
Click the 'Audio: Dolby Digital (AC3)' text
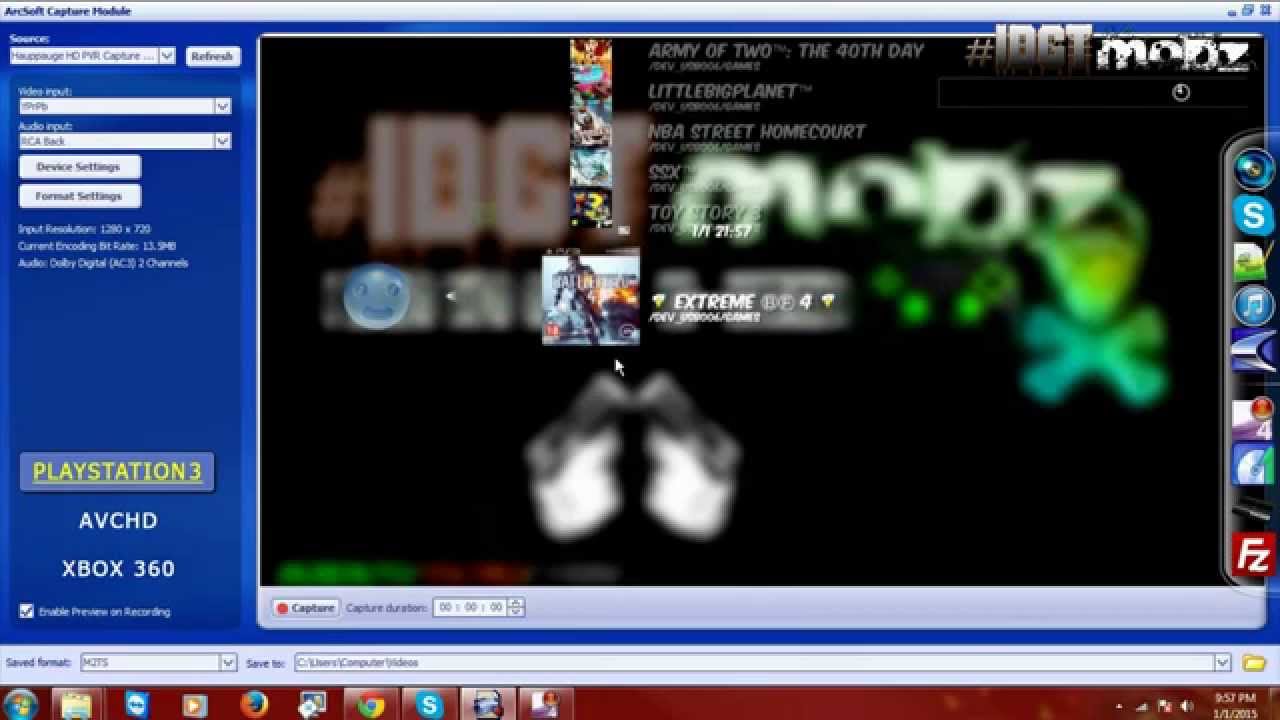(103, 263)
